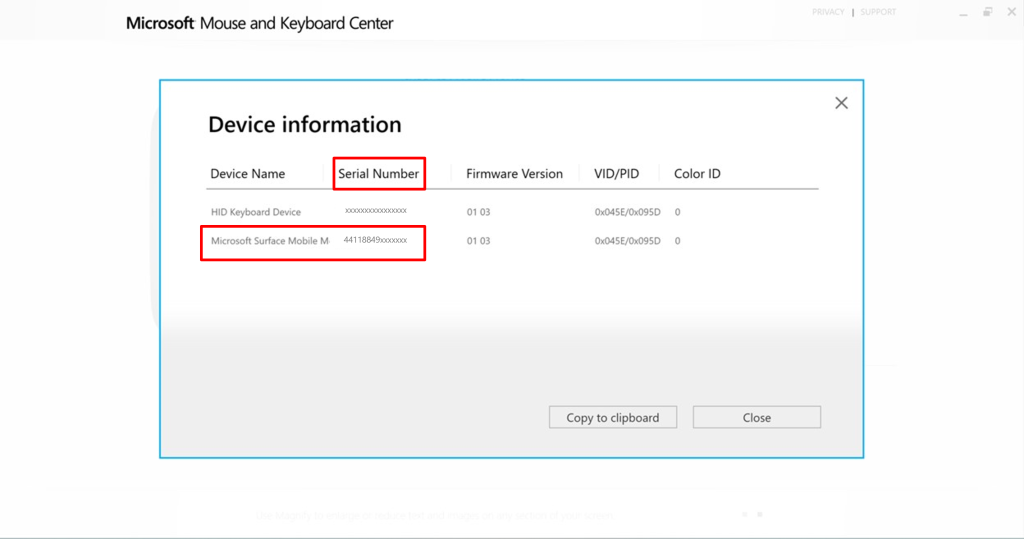Click the Copy to clipboard button
The image size is (1024, 539).
pyautogui.click(x=613, y=417)
